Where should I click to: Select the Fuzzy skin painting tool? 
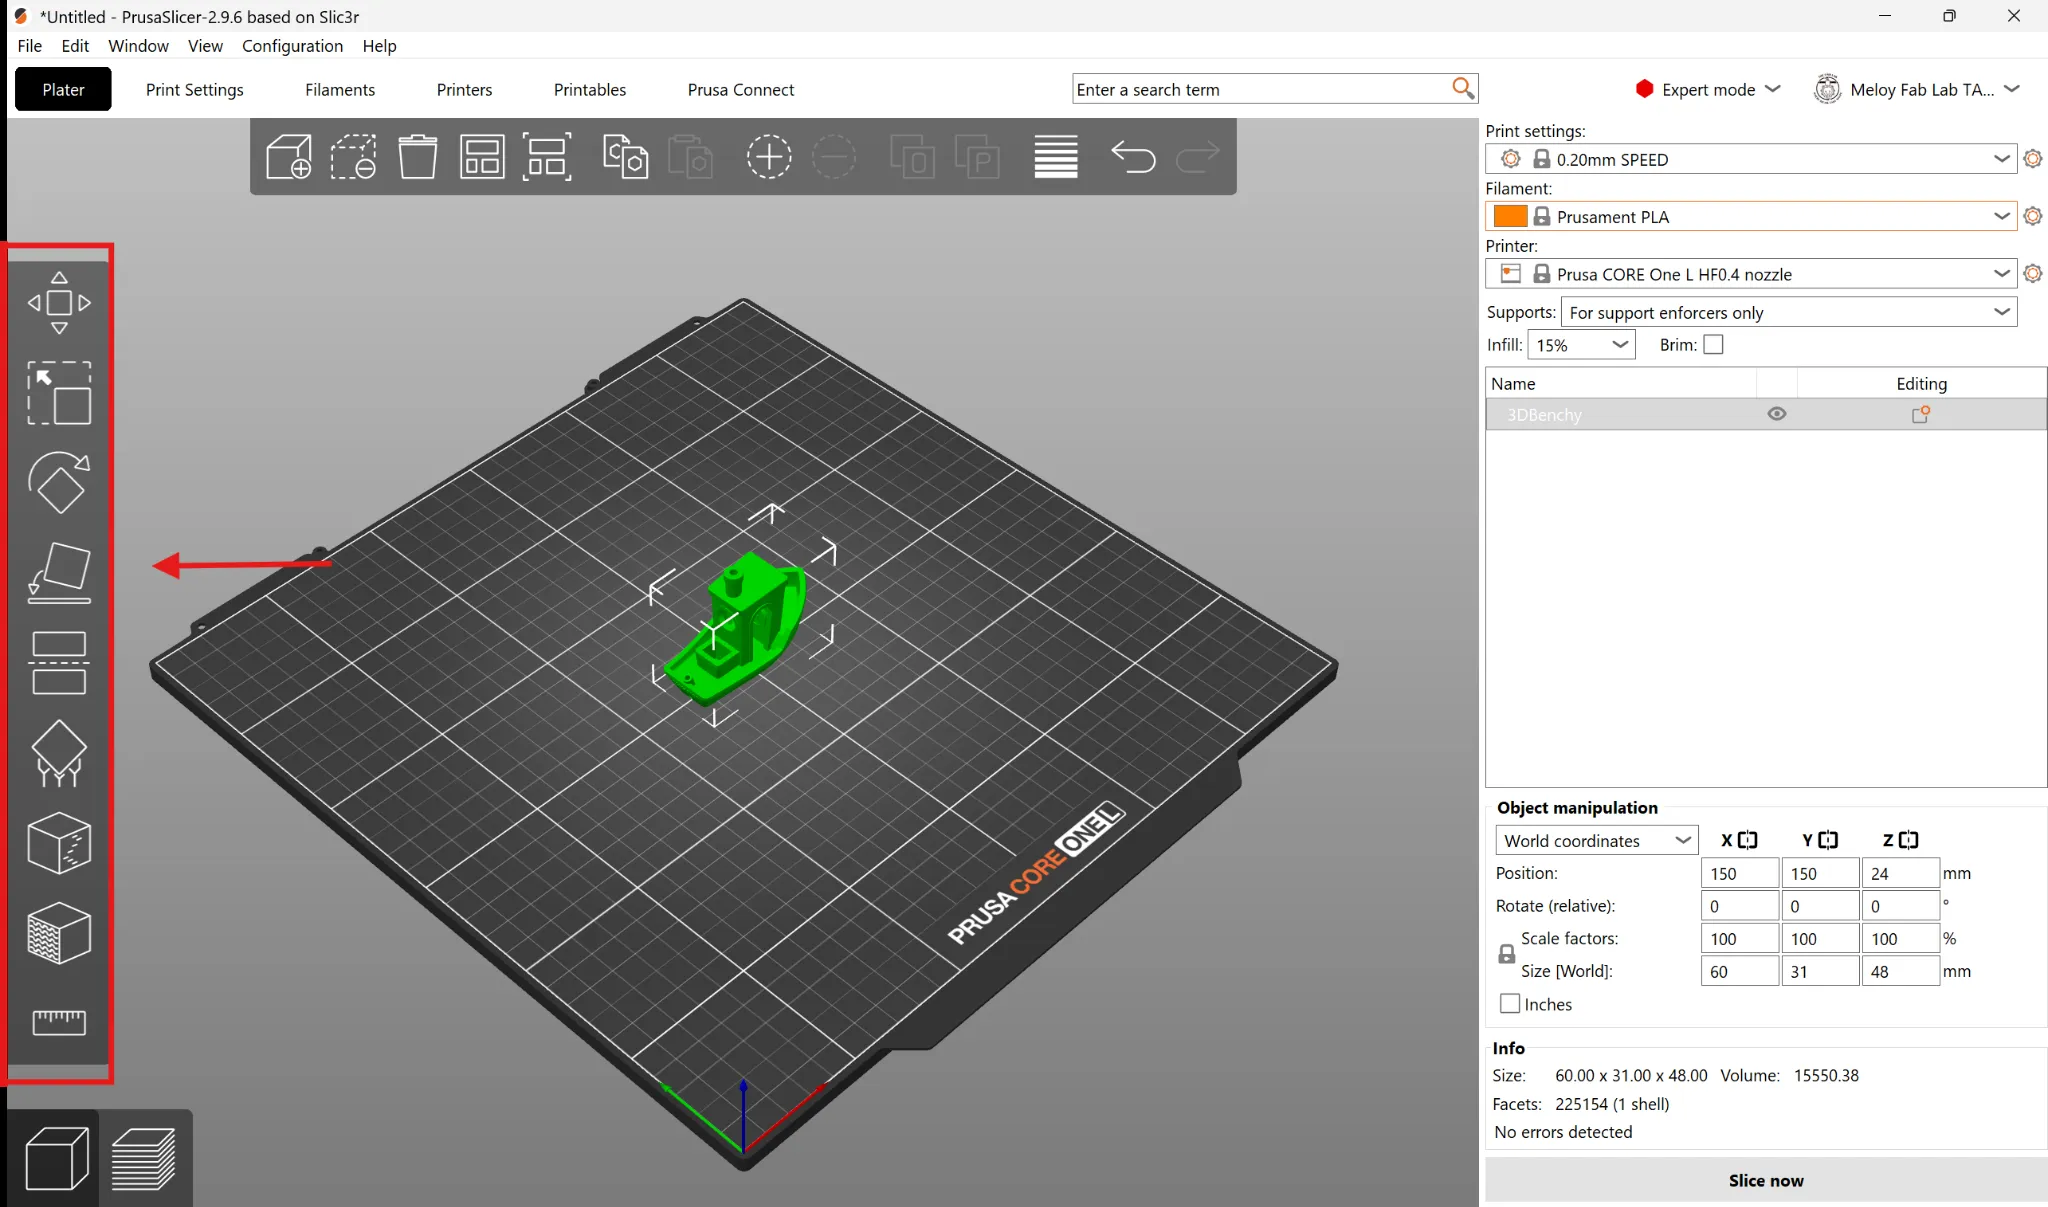click(59, 933)
